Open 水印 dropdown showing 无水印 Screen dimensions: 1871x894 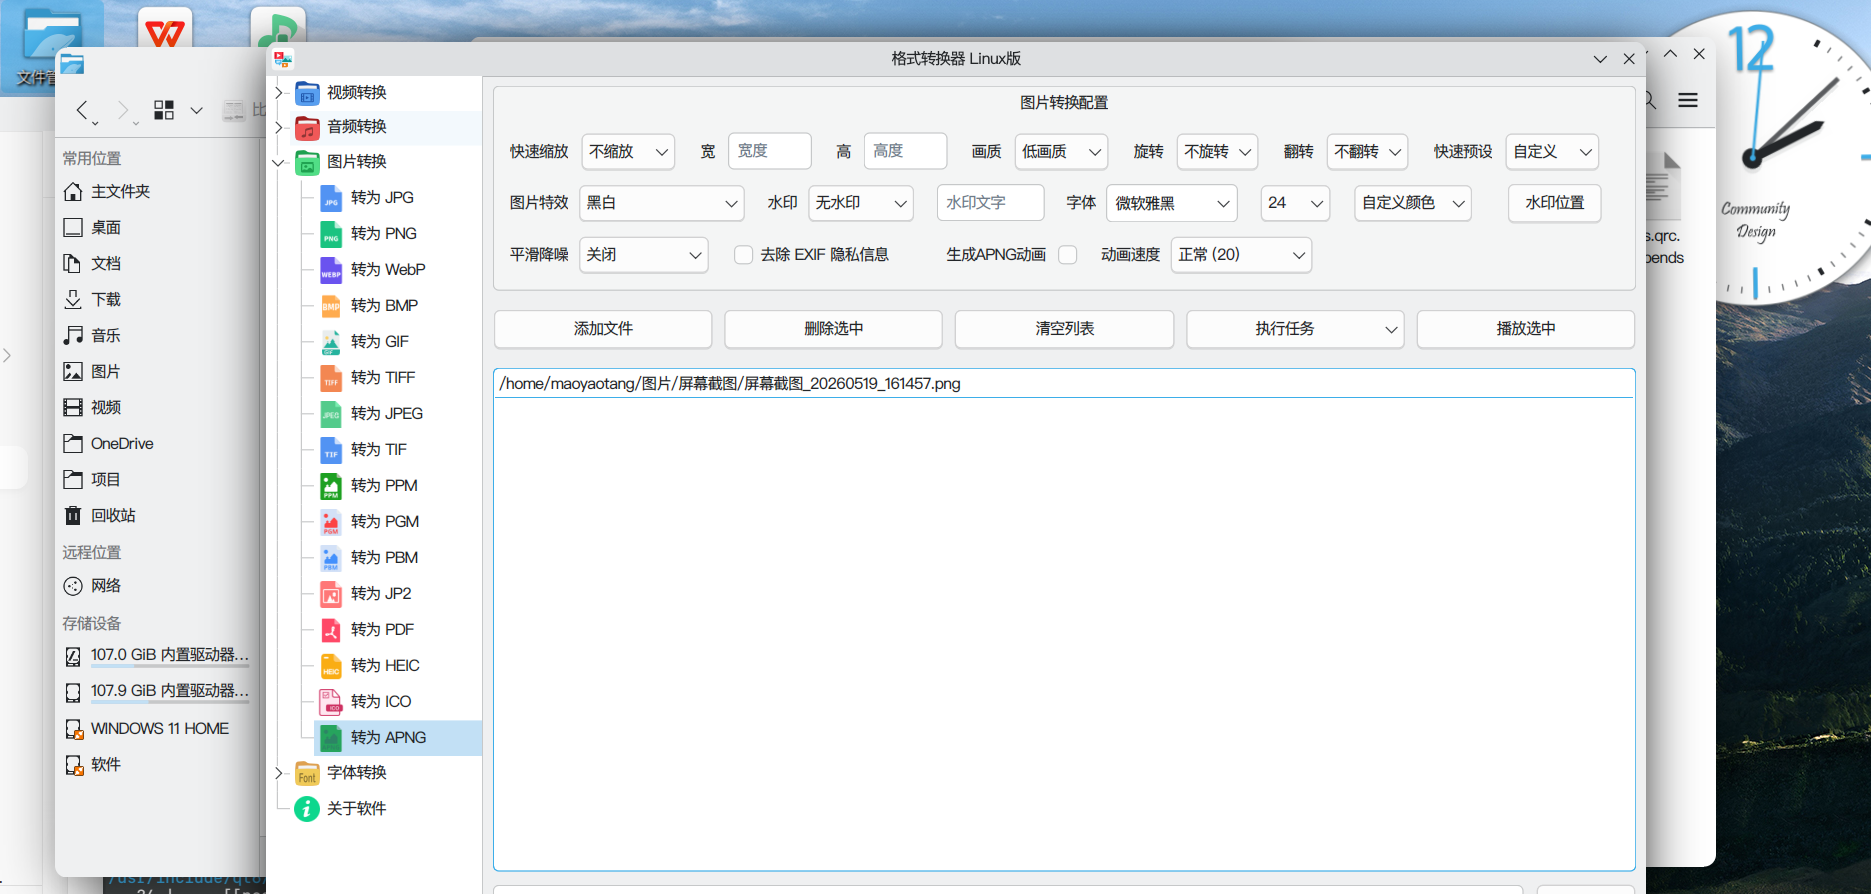click(x=861, y=203)
